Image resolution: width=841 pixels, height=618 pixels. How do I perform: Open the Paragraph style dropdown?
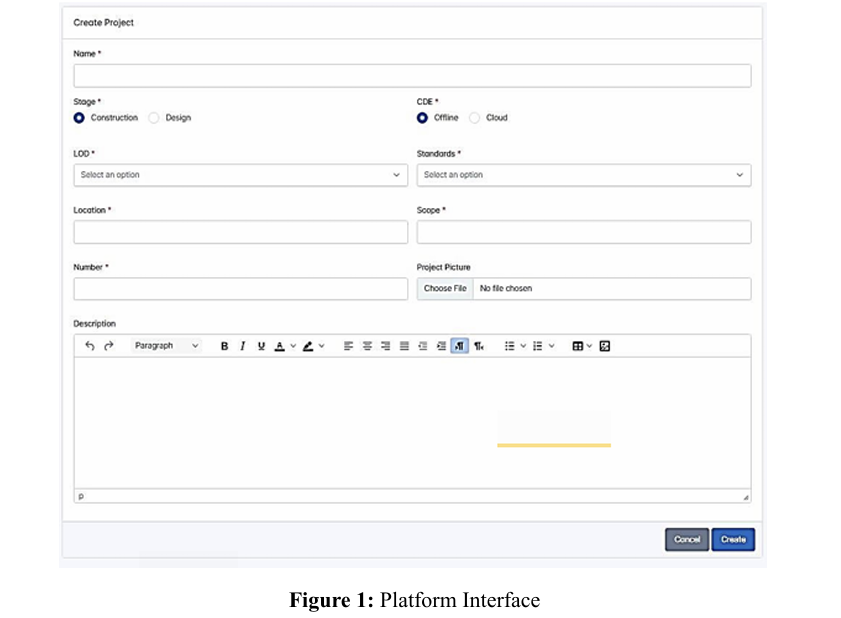[166, 346]
